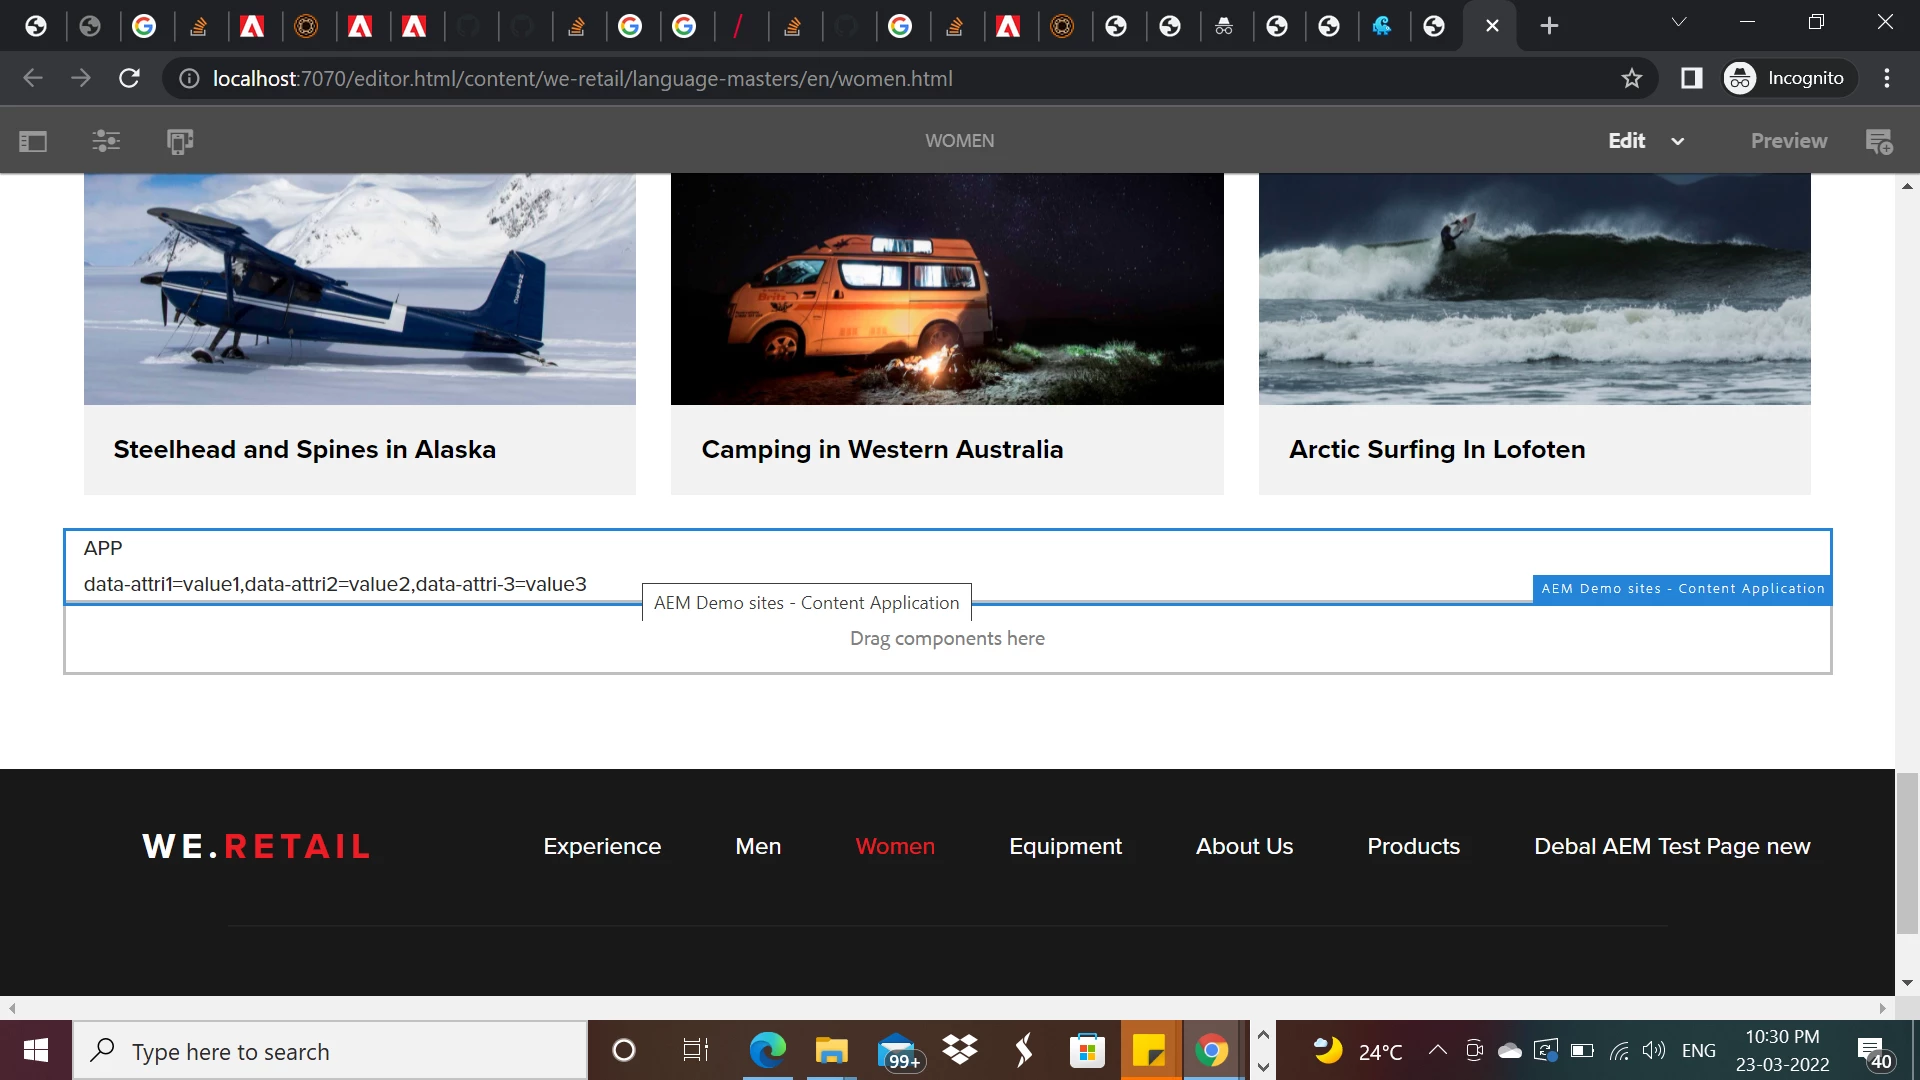Open the emulator device icon
The image size is (1920, 1080).
tap(180, 141)
